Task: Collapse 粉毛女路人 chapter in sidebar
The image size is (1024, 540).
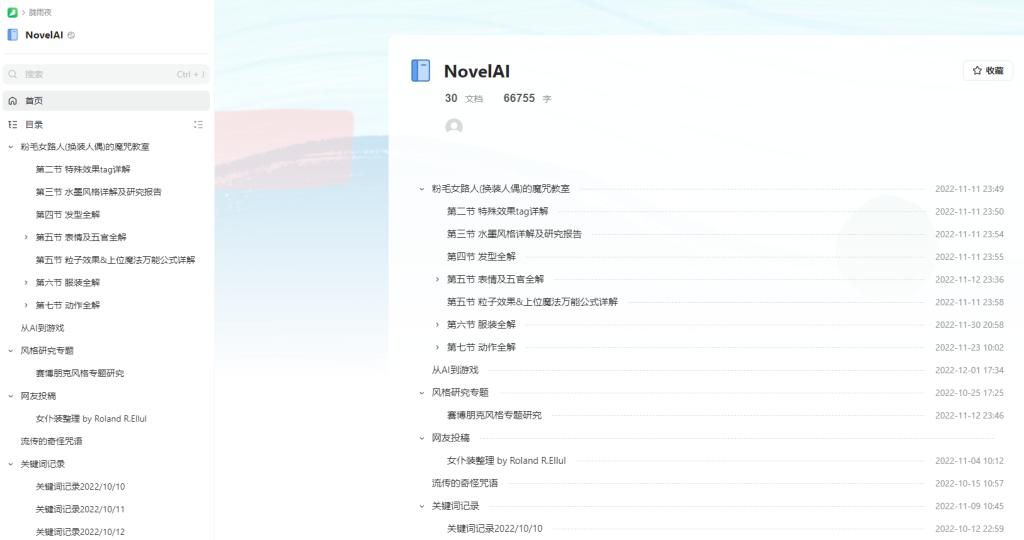Action: [10, 148]
